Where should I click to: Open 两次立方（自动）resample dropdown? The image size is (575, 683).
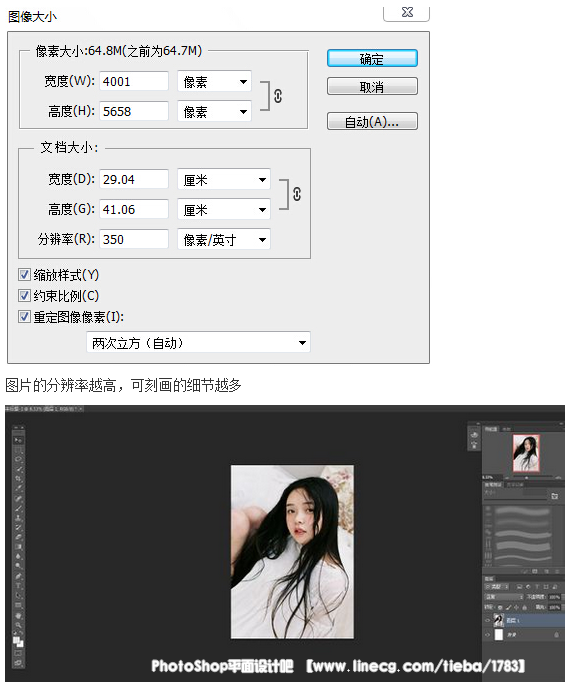tap(198, 342)
